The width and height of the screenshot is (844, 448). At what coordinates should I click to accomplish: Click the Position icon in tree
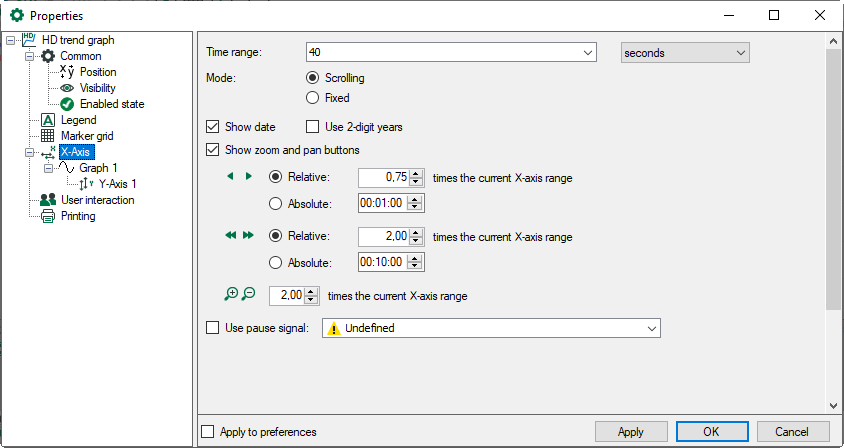[67, 72]
